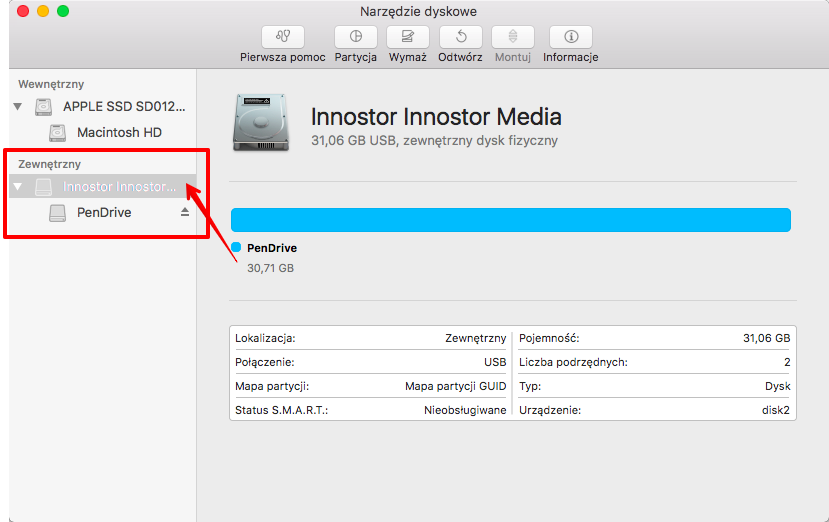
Task: Click the Urządzenie: label
Action: pos(550,410)
